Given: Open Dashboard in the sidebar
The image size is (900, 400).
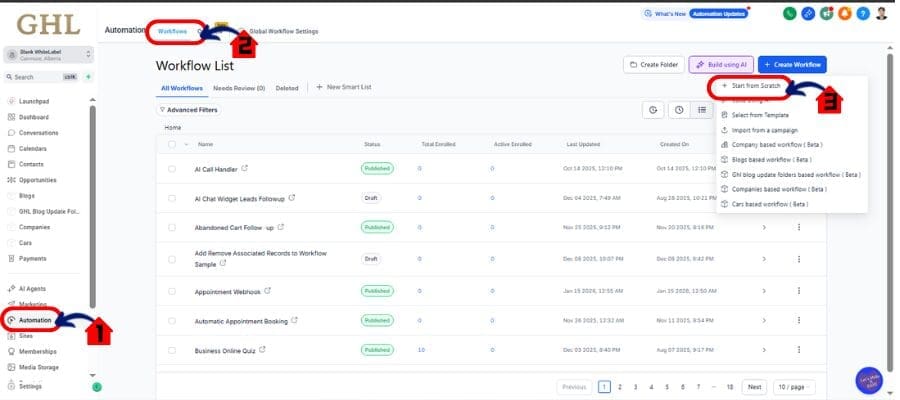Looking at the screenshot, I should [34, 117].
